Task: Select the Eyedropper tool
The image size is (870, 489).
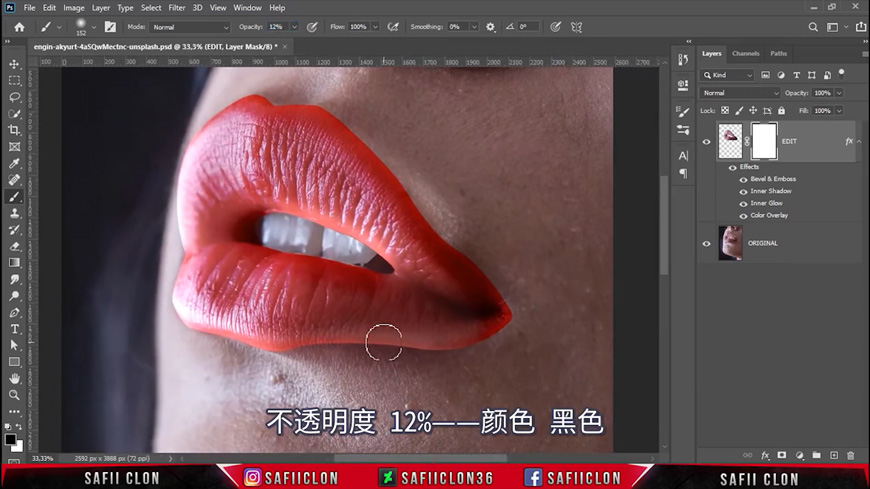Action: (x=14, y=164)
